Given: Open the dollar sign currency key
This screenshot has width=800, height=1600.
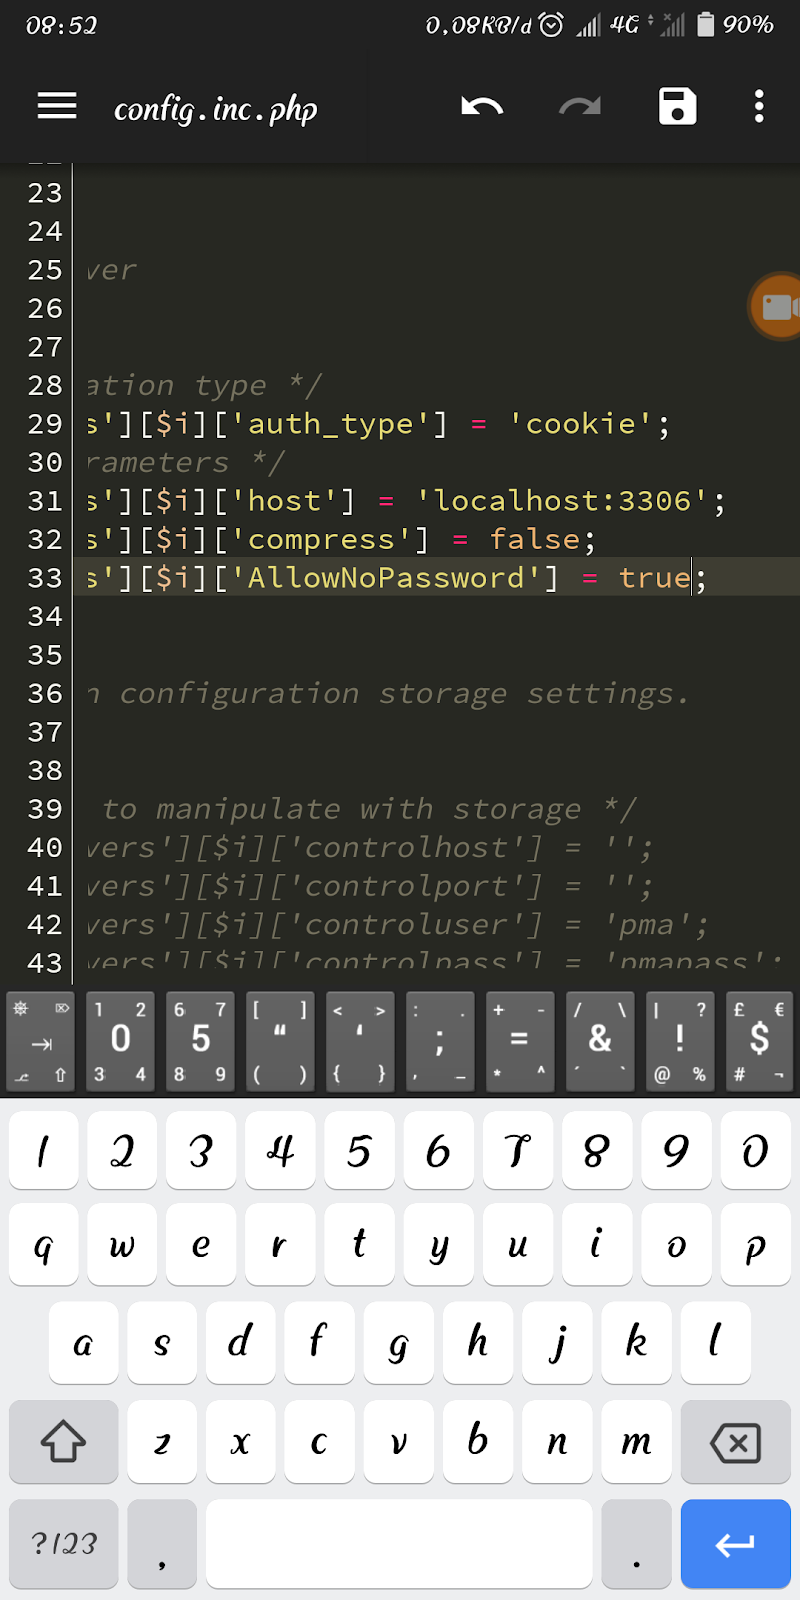Looking at the screenshot, I should coord(760,1041).
